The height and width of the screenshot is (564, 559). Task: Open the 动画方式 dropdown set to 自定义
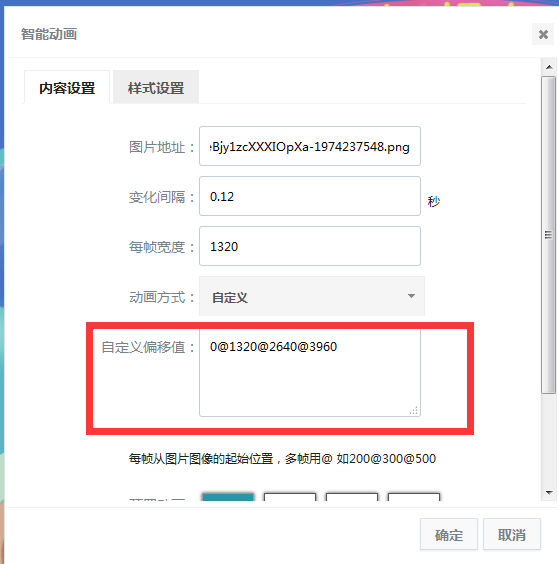pos(312,296)
